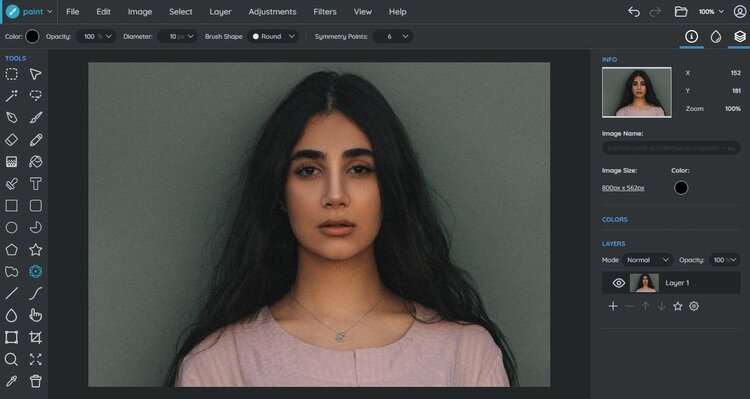
Task: Select the brush tool
Action: [x=35, y=118]
